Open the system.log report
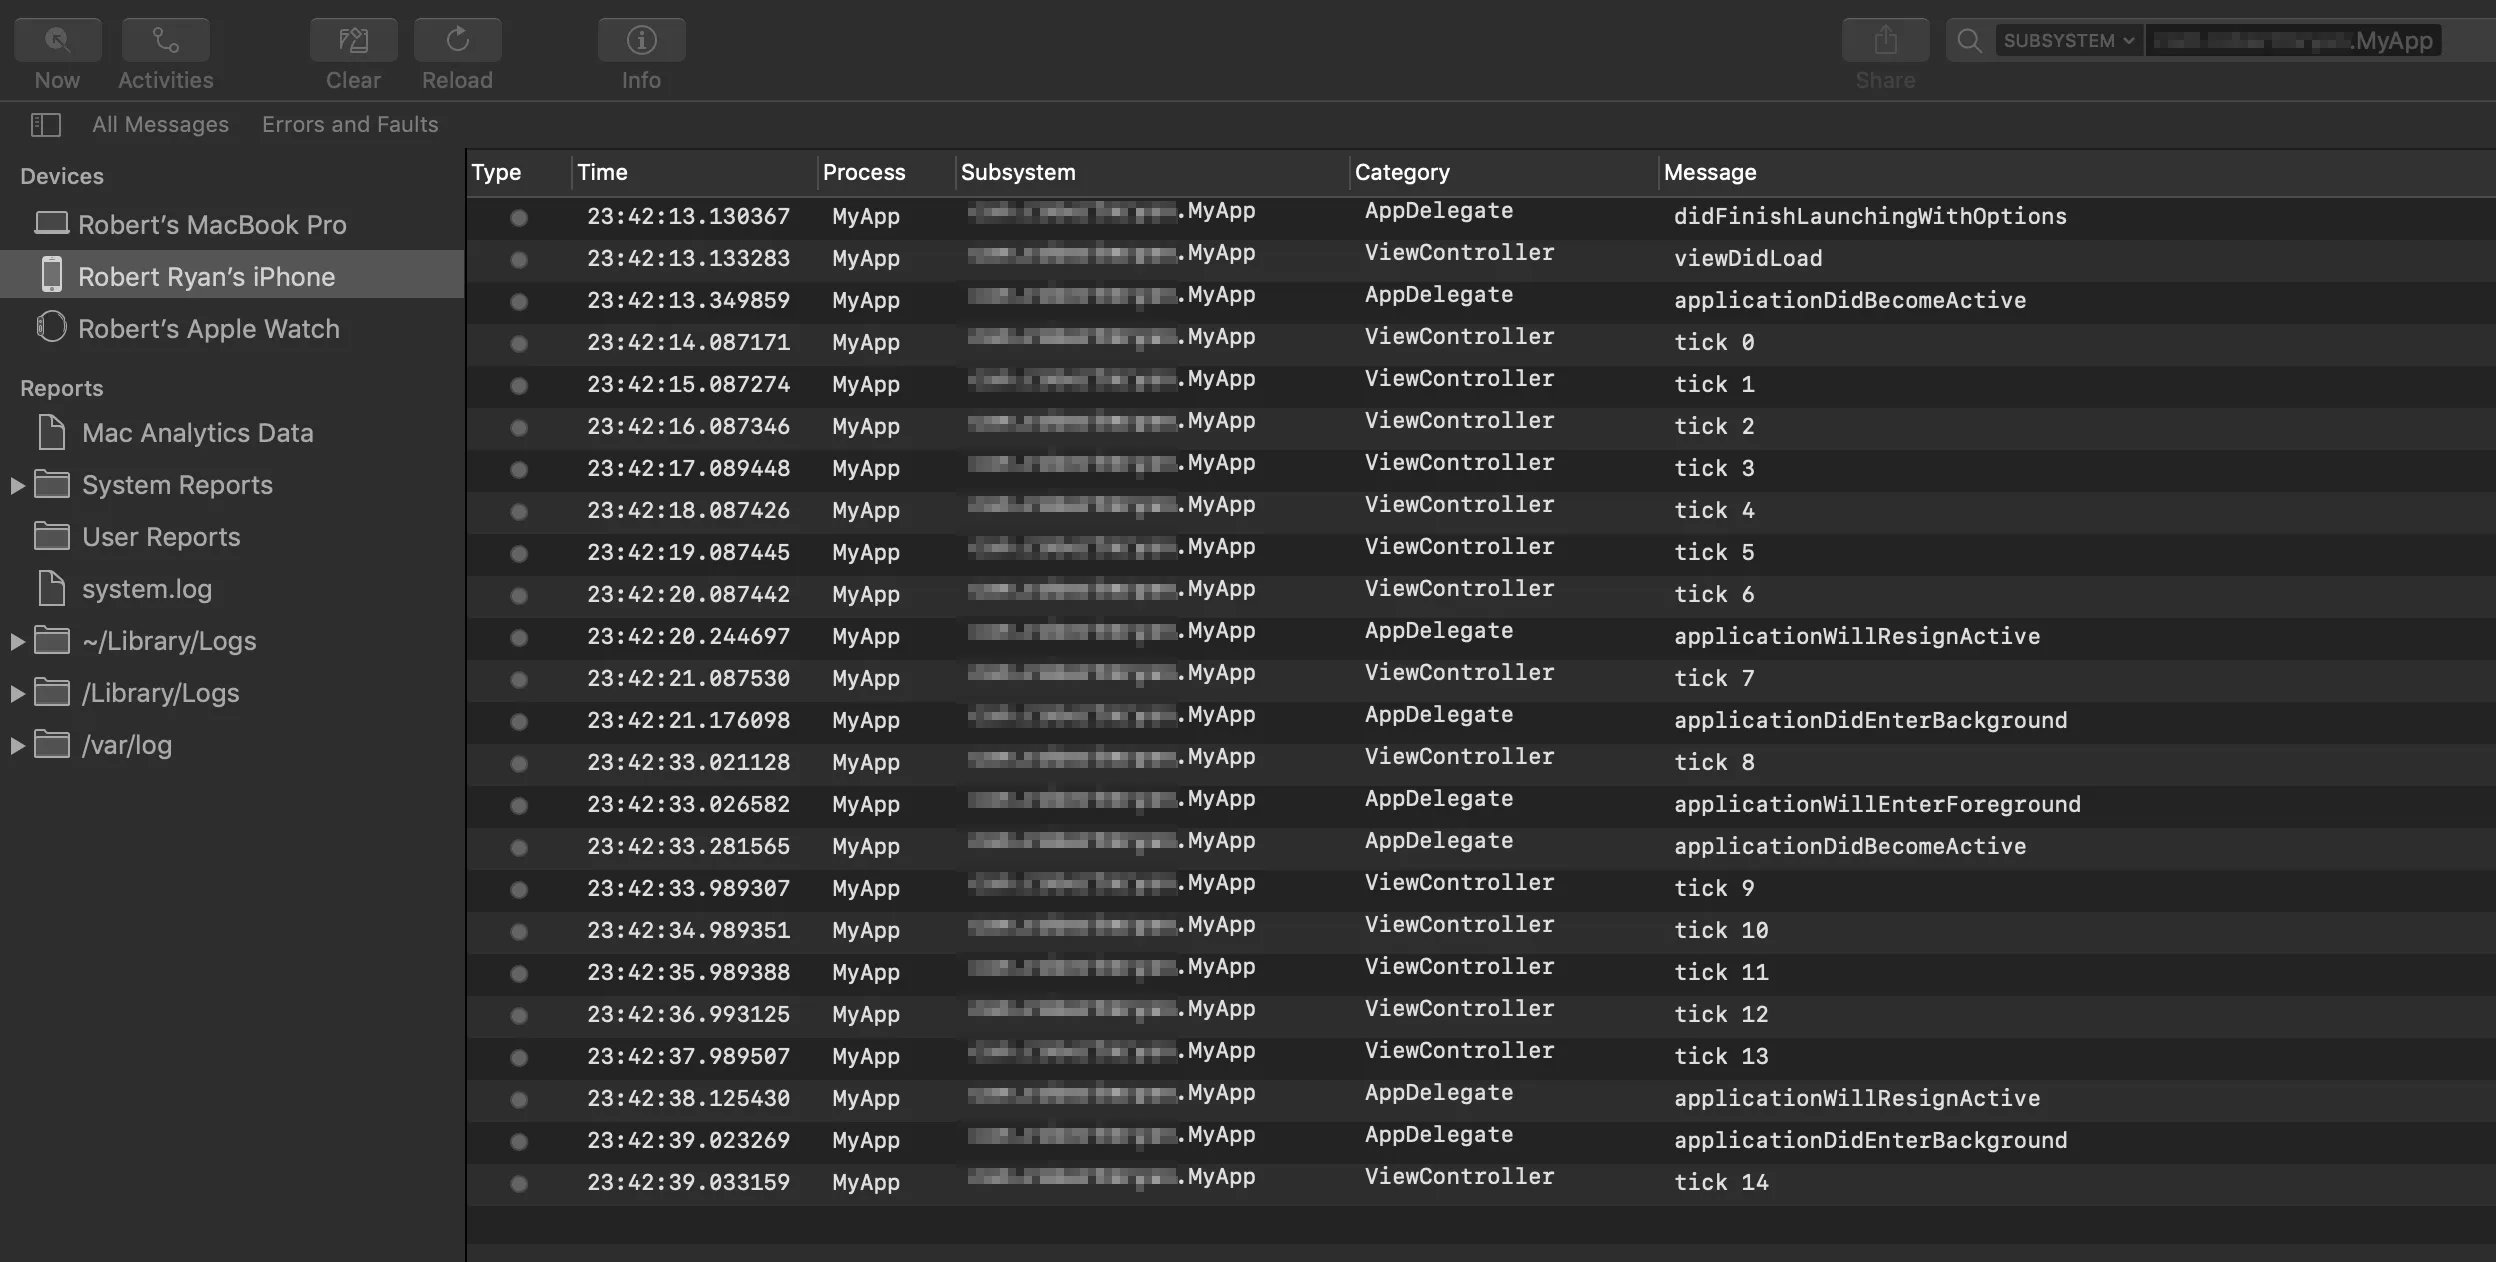Viewport: 2496px width, 1262px height. [x=146, y=589]
